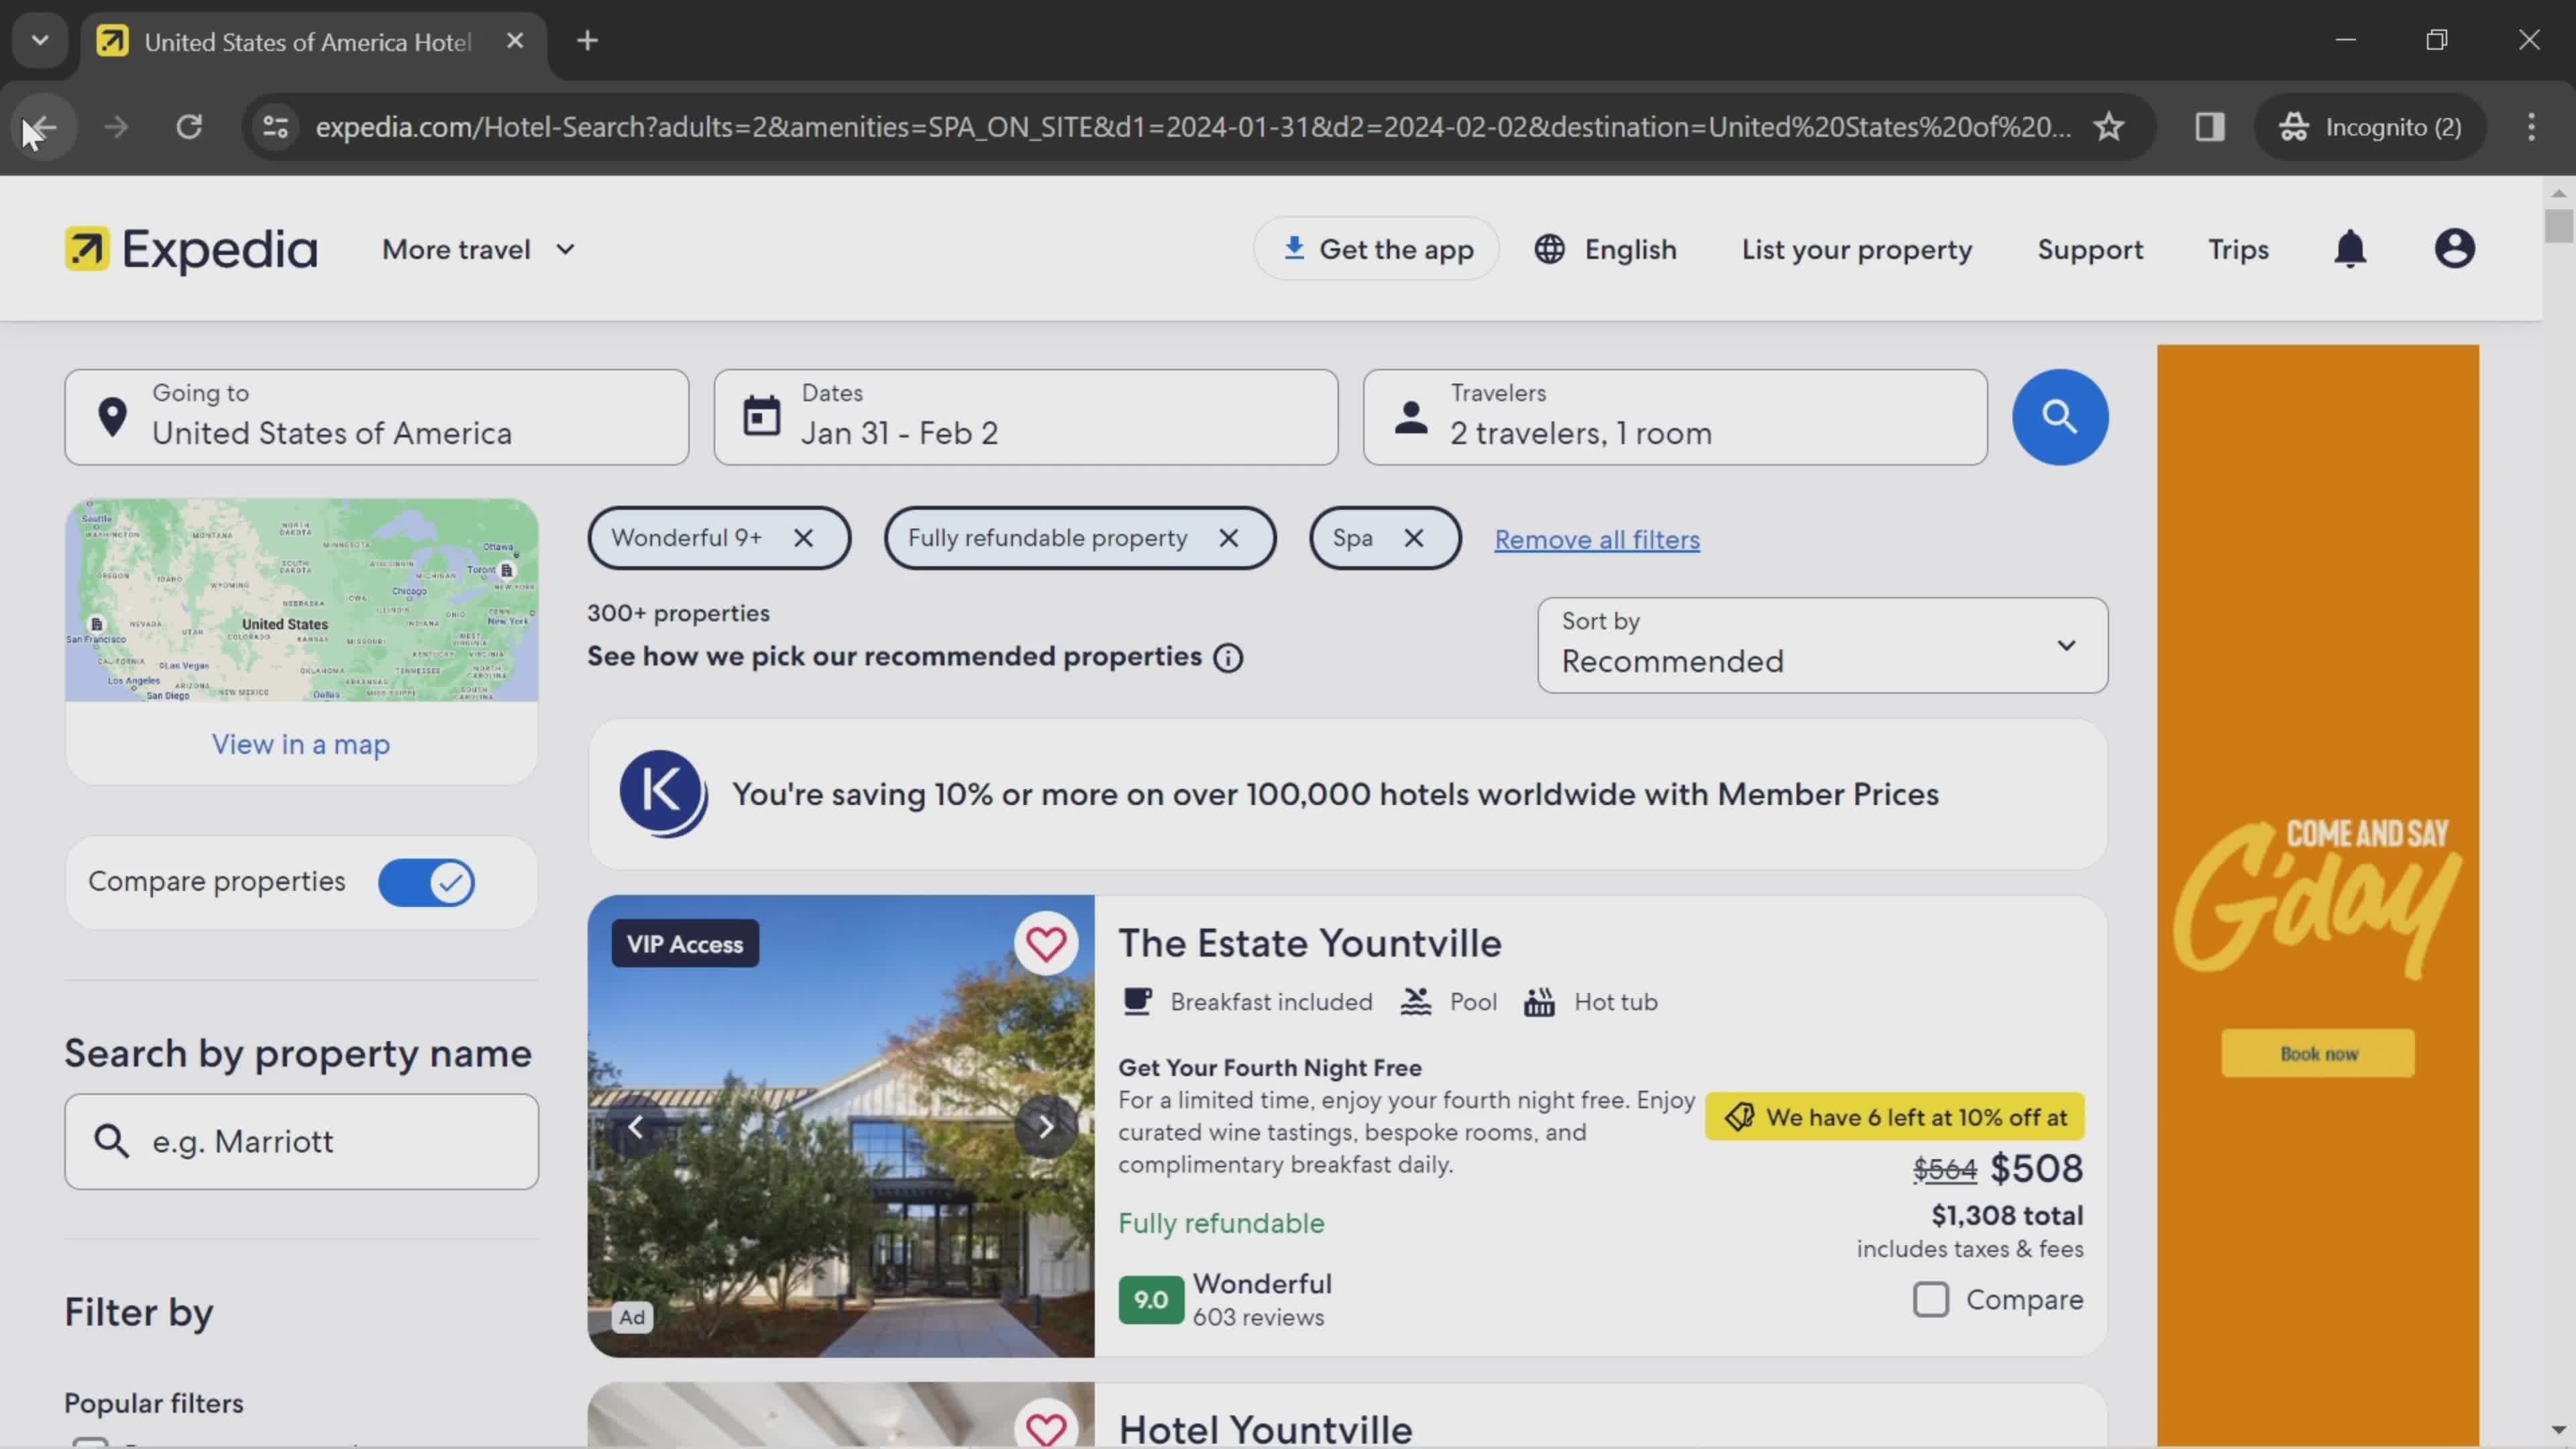2576x1449 pixels.
Task: Remove the Spa filter chip
Action: click(x=1413, y=538)
